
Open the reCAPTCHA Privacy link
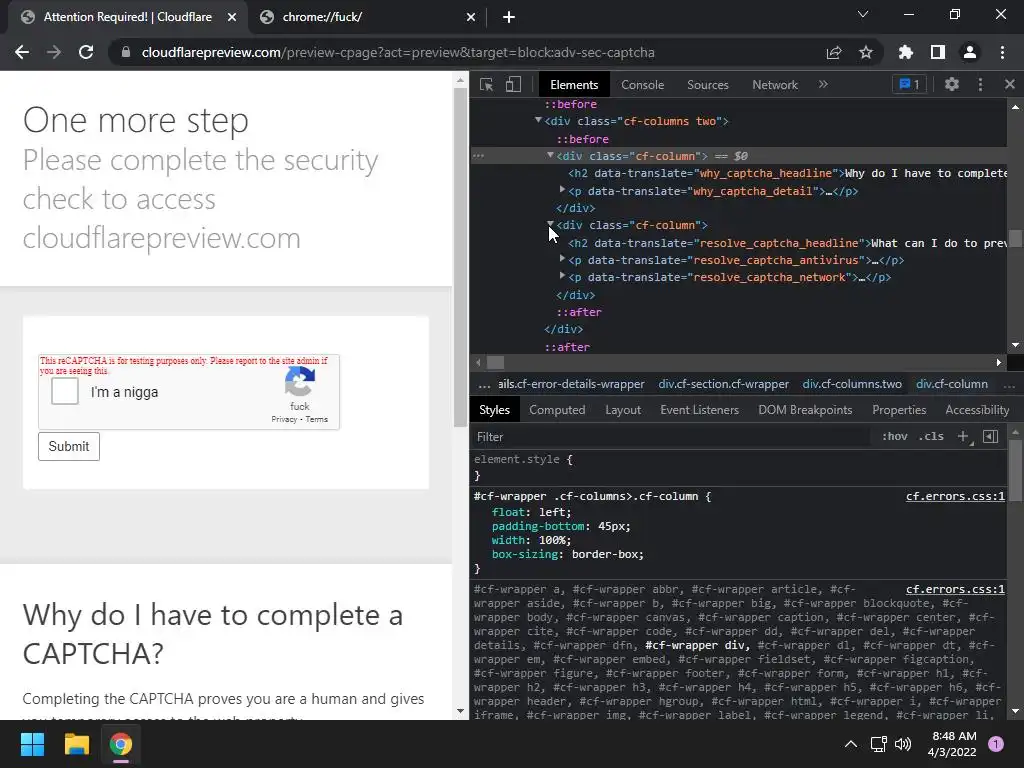284,419
